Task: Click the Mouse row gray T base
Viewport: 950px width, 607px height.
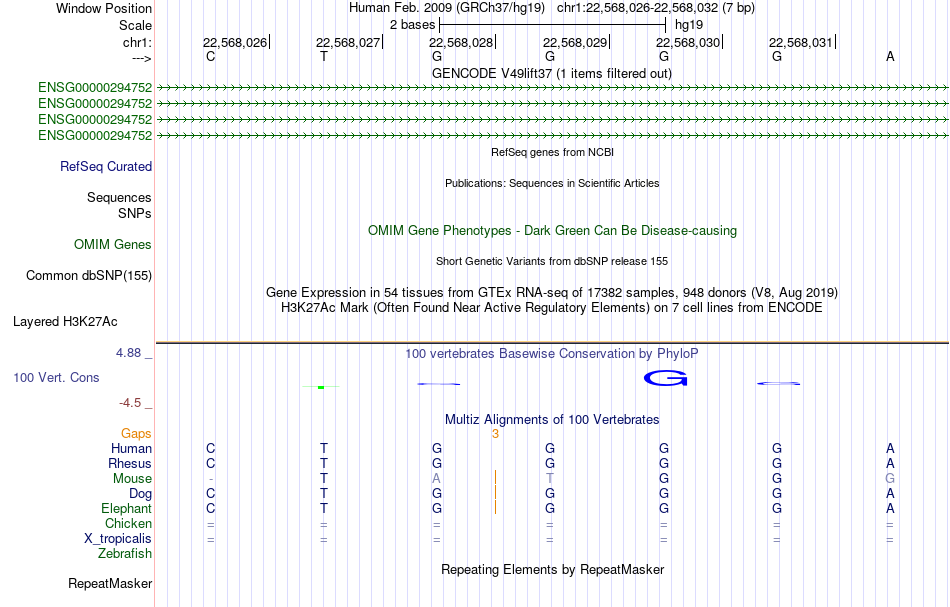Action: tap(550, 479)
